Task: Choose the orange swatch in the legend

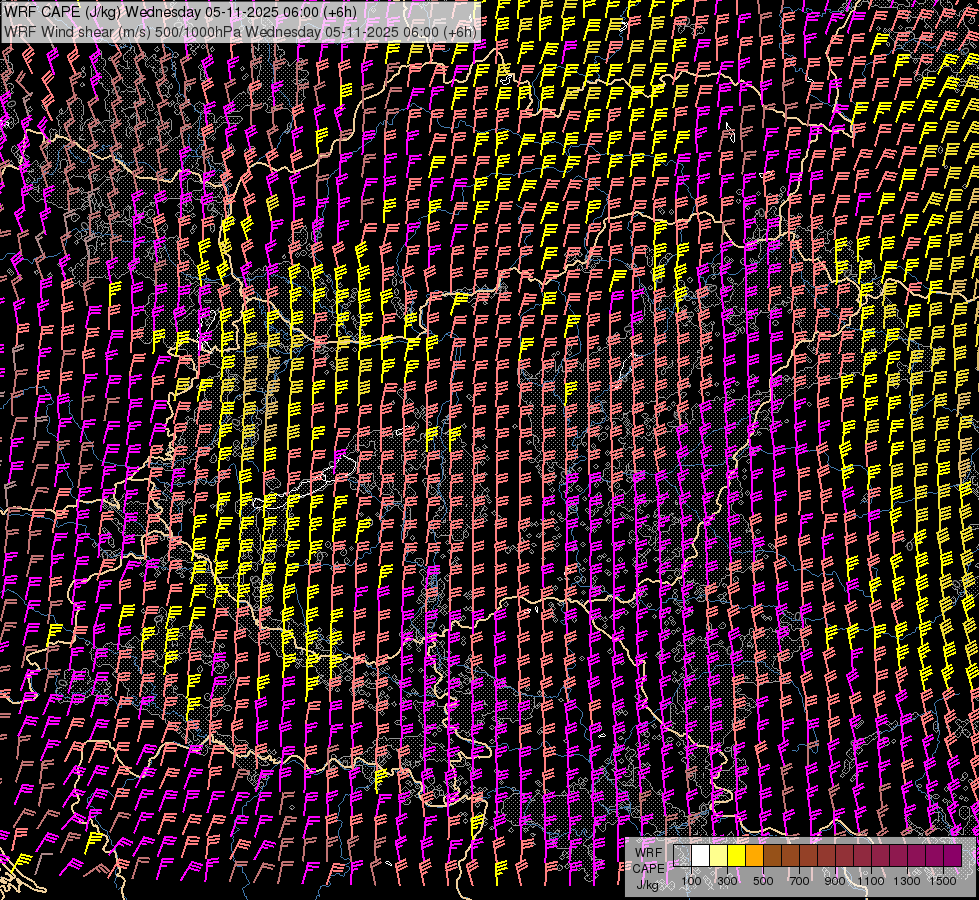Action: click(754, 856)
